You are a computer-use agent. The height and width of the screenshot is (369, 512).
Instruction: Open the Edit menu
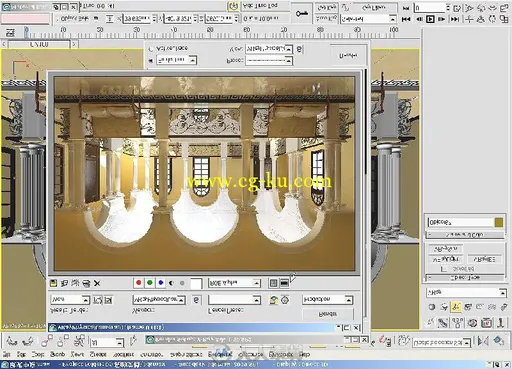[x=21, y=354]
